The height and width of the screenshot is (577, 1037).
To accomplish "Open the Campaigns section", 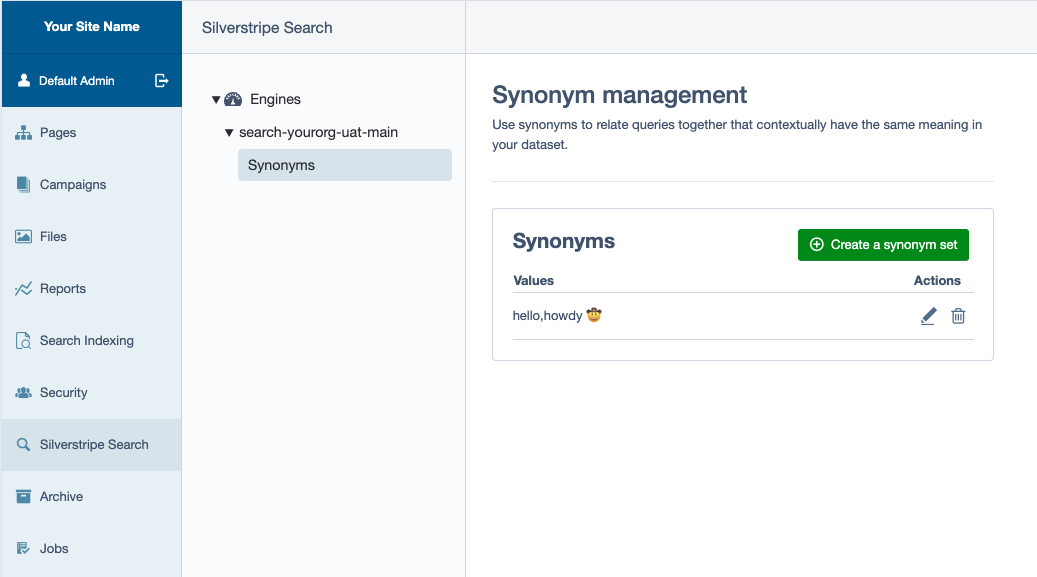I will click(x=92, y=185).
